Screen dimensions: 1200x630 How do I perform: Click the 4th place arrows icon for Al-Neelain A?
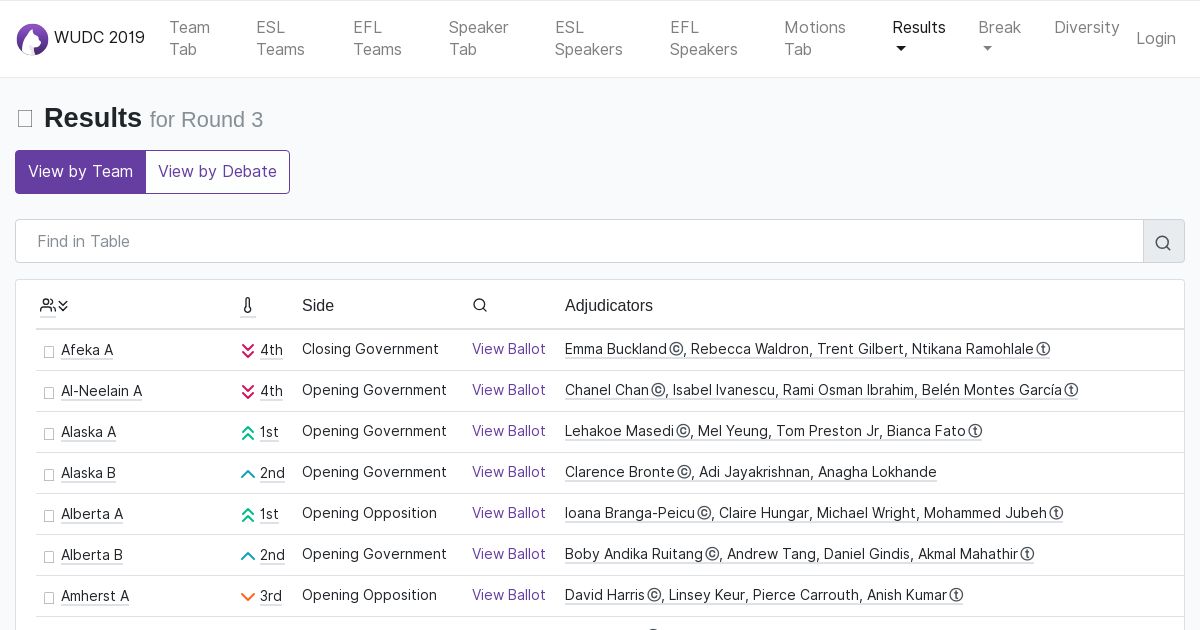[248, 392]
